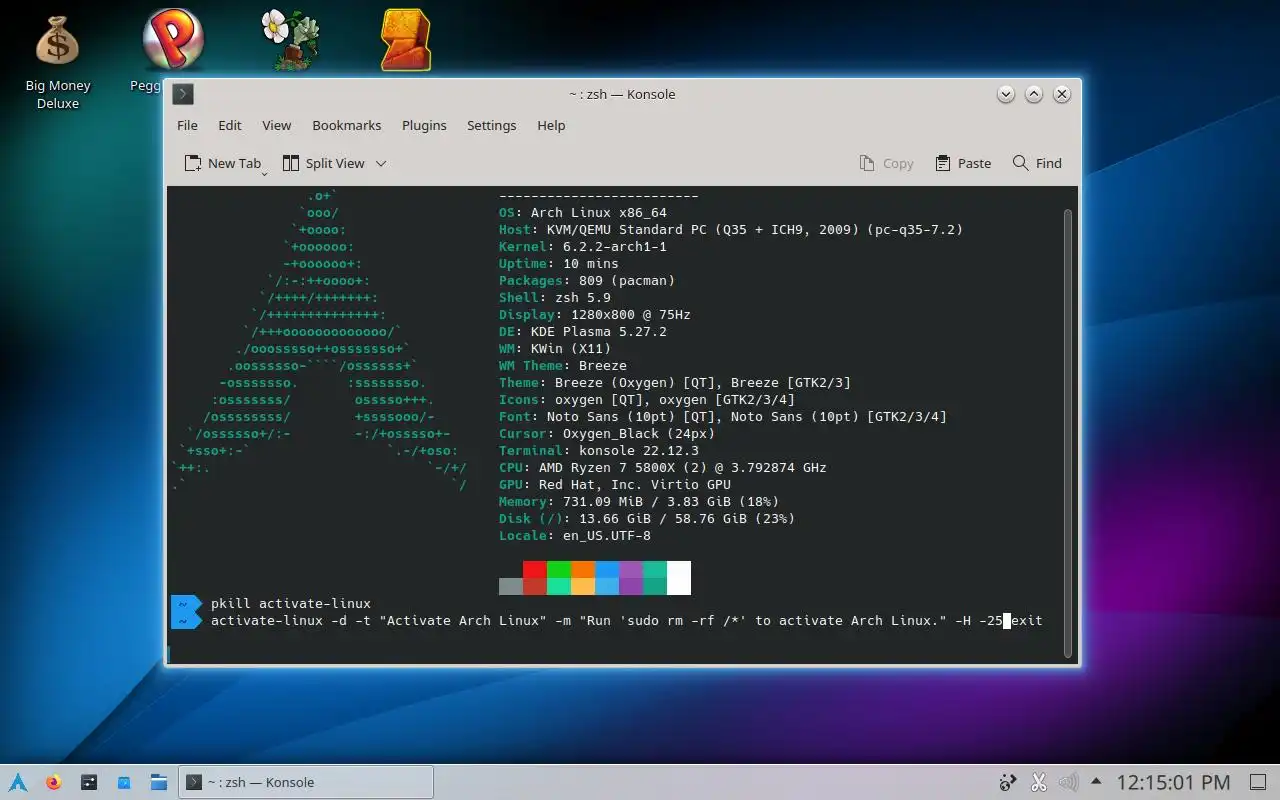Expand the Split View dropdown chevron
Screen dimensions: 1280x800
381,163
